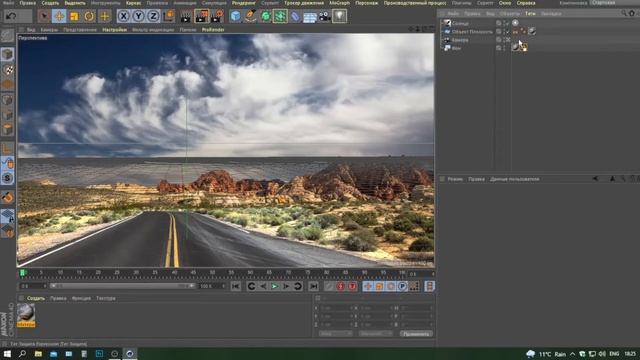640x360 pixels.
Task: Toggle the coordinate system icon
Action: [169, 16]
